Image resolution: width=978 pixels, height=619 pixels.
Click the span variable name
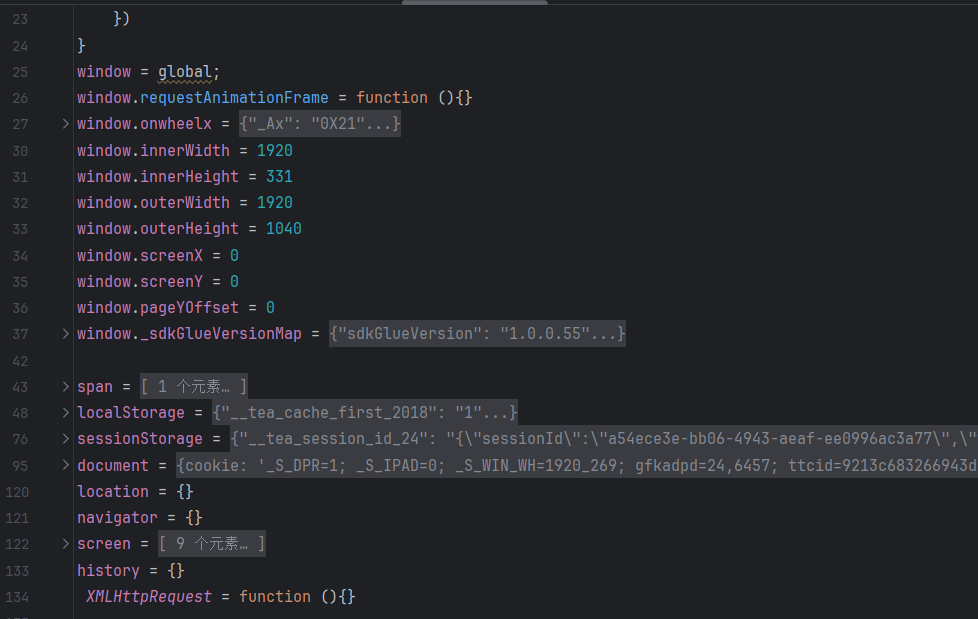tap(95, 387)
